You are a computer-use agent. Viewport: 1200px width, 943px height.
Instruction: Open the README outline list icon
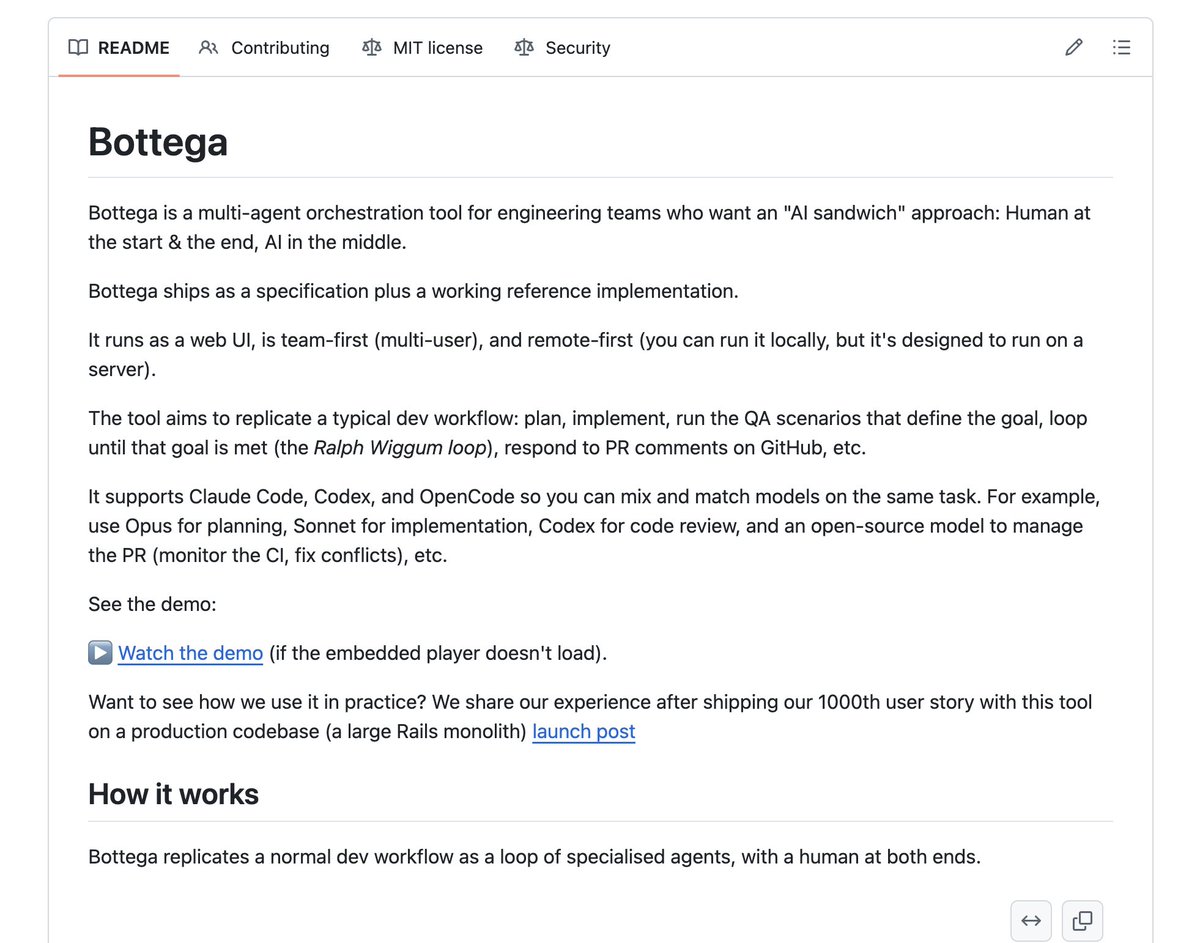pos(1122,47)
